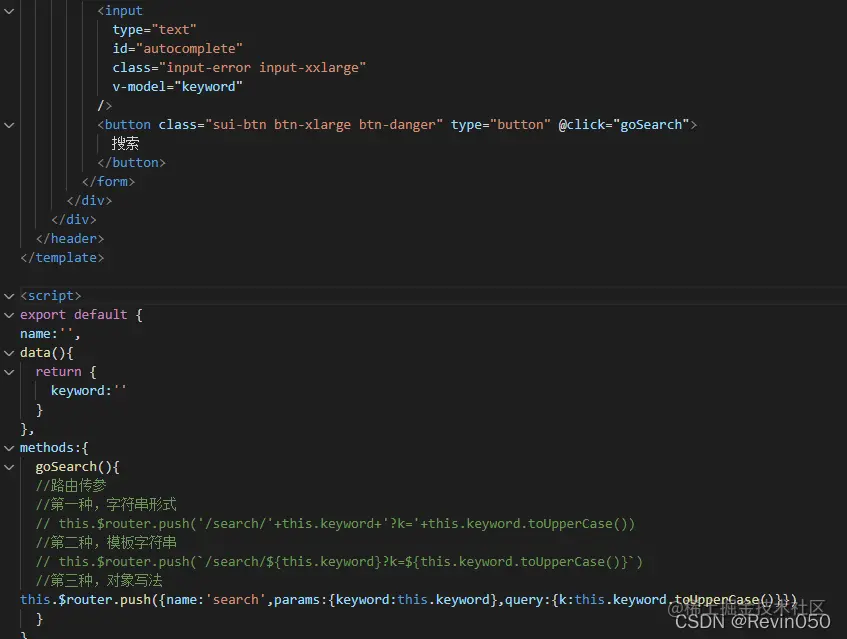Fold the export default block chevron
The width and height of the screenshot is (847, 639).
[9, 315]
